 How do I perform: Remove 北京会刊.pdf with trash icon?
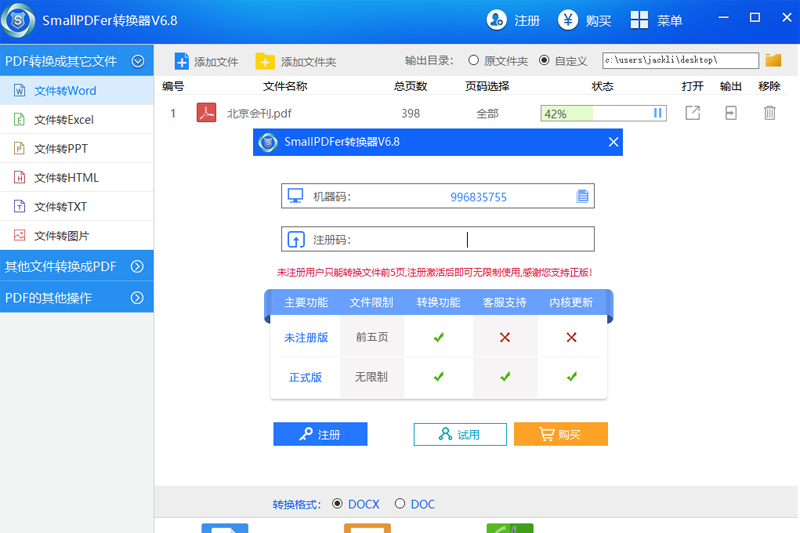tap(769, 113)
